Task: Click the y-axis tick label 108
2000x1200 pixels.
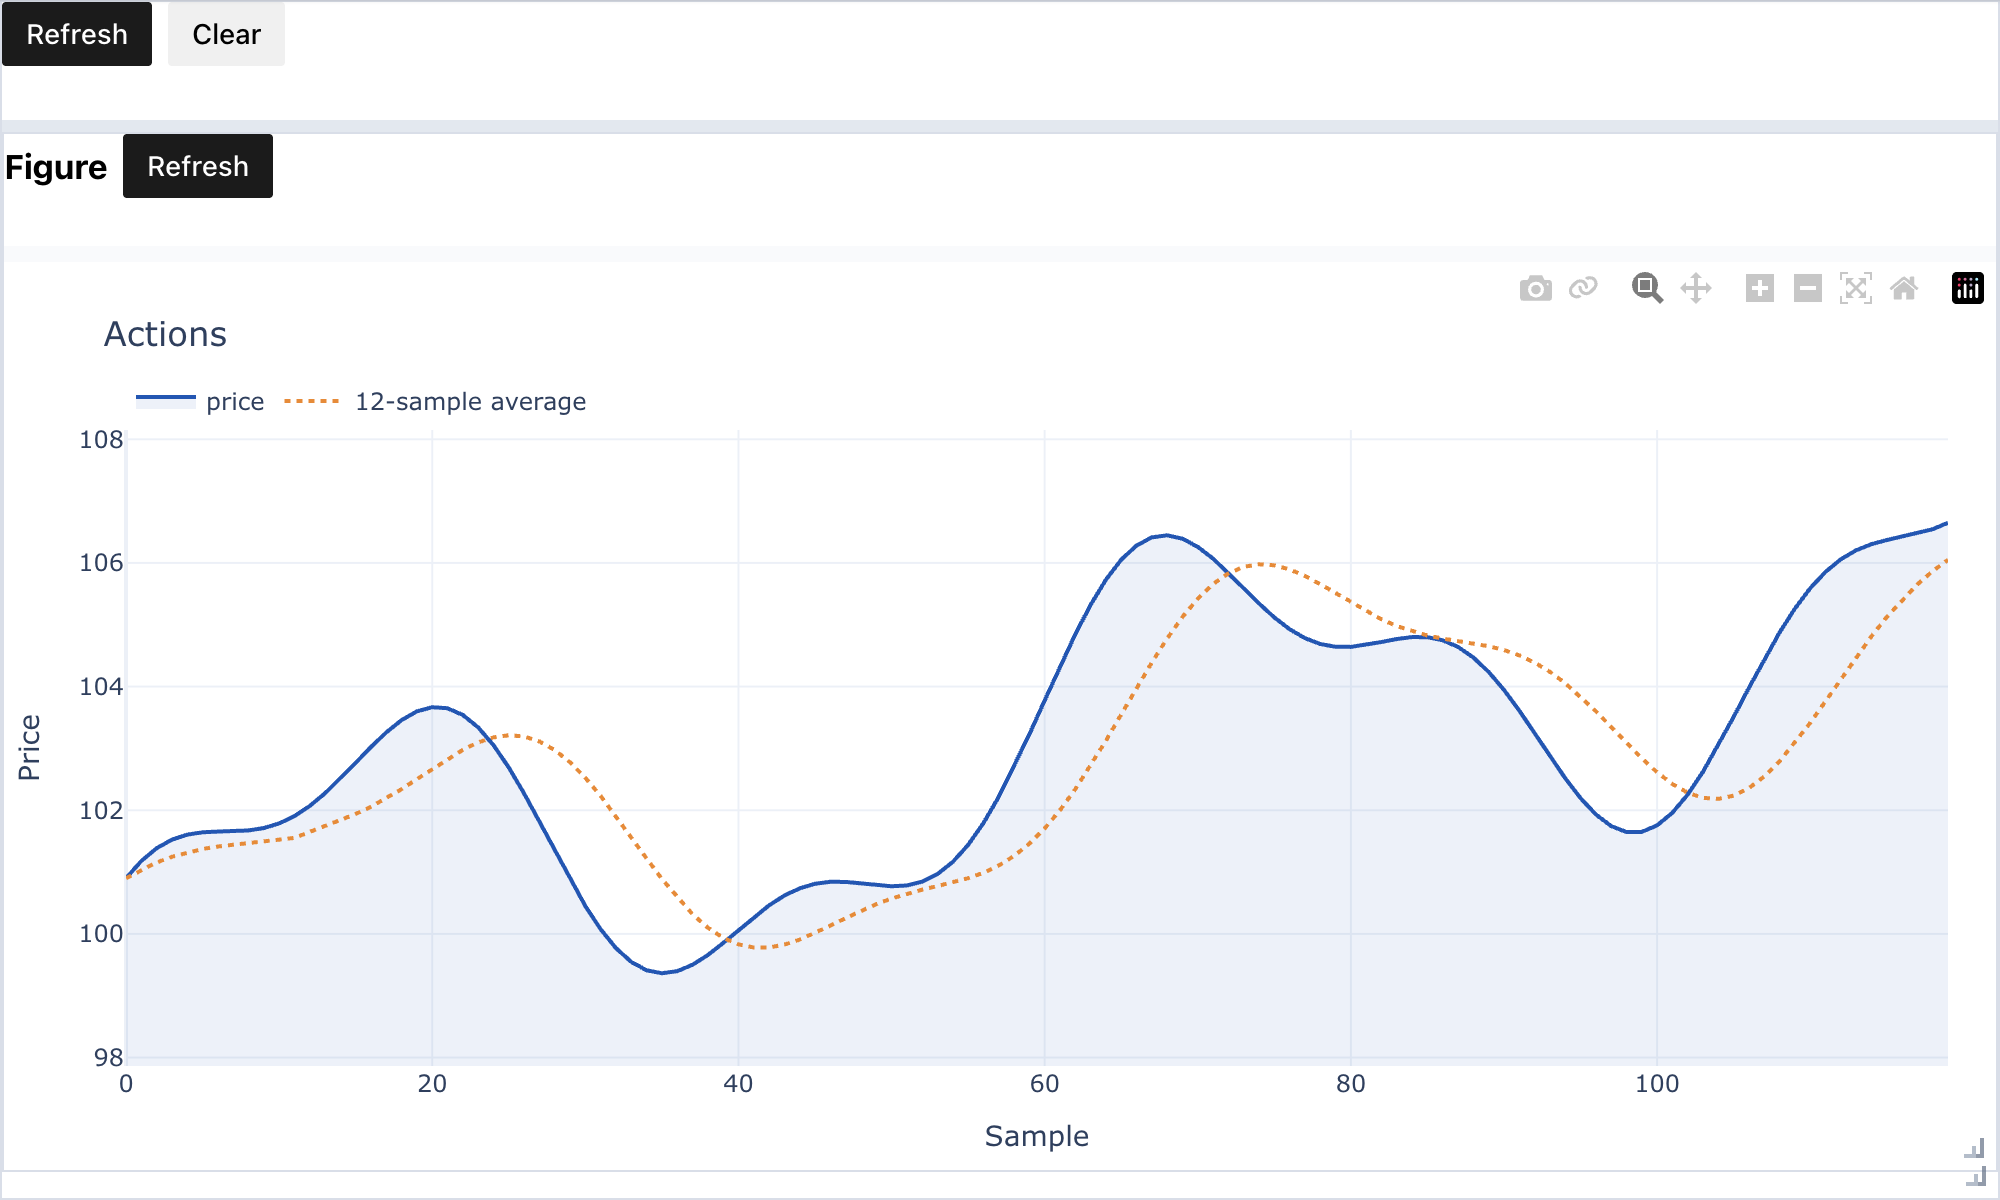Action: 101,440
